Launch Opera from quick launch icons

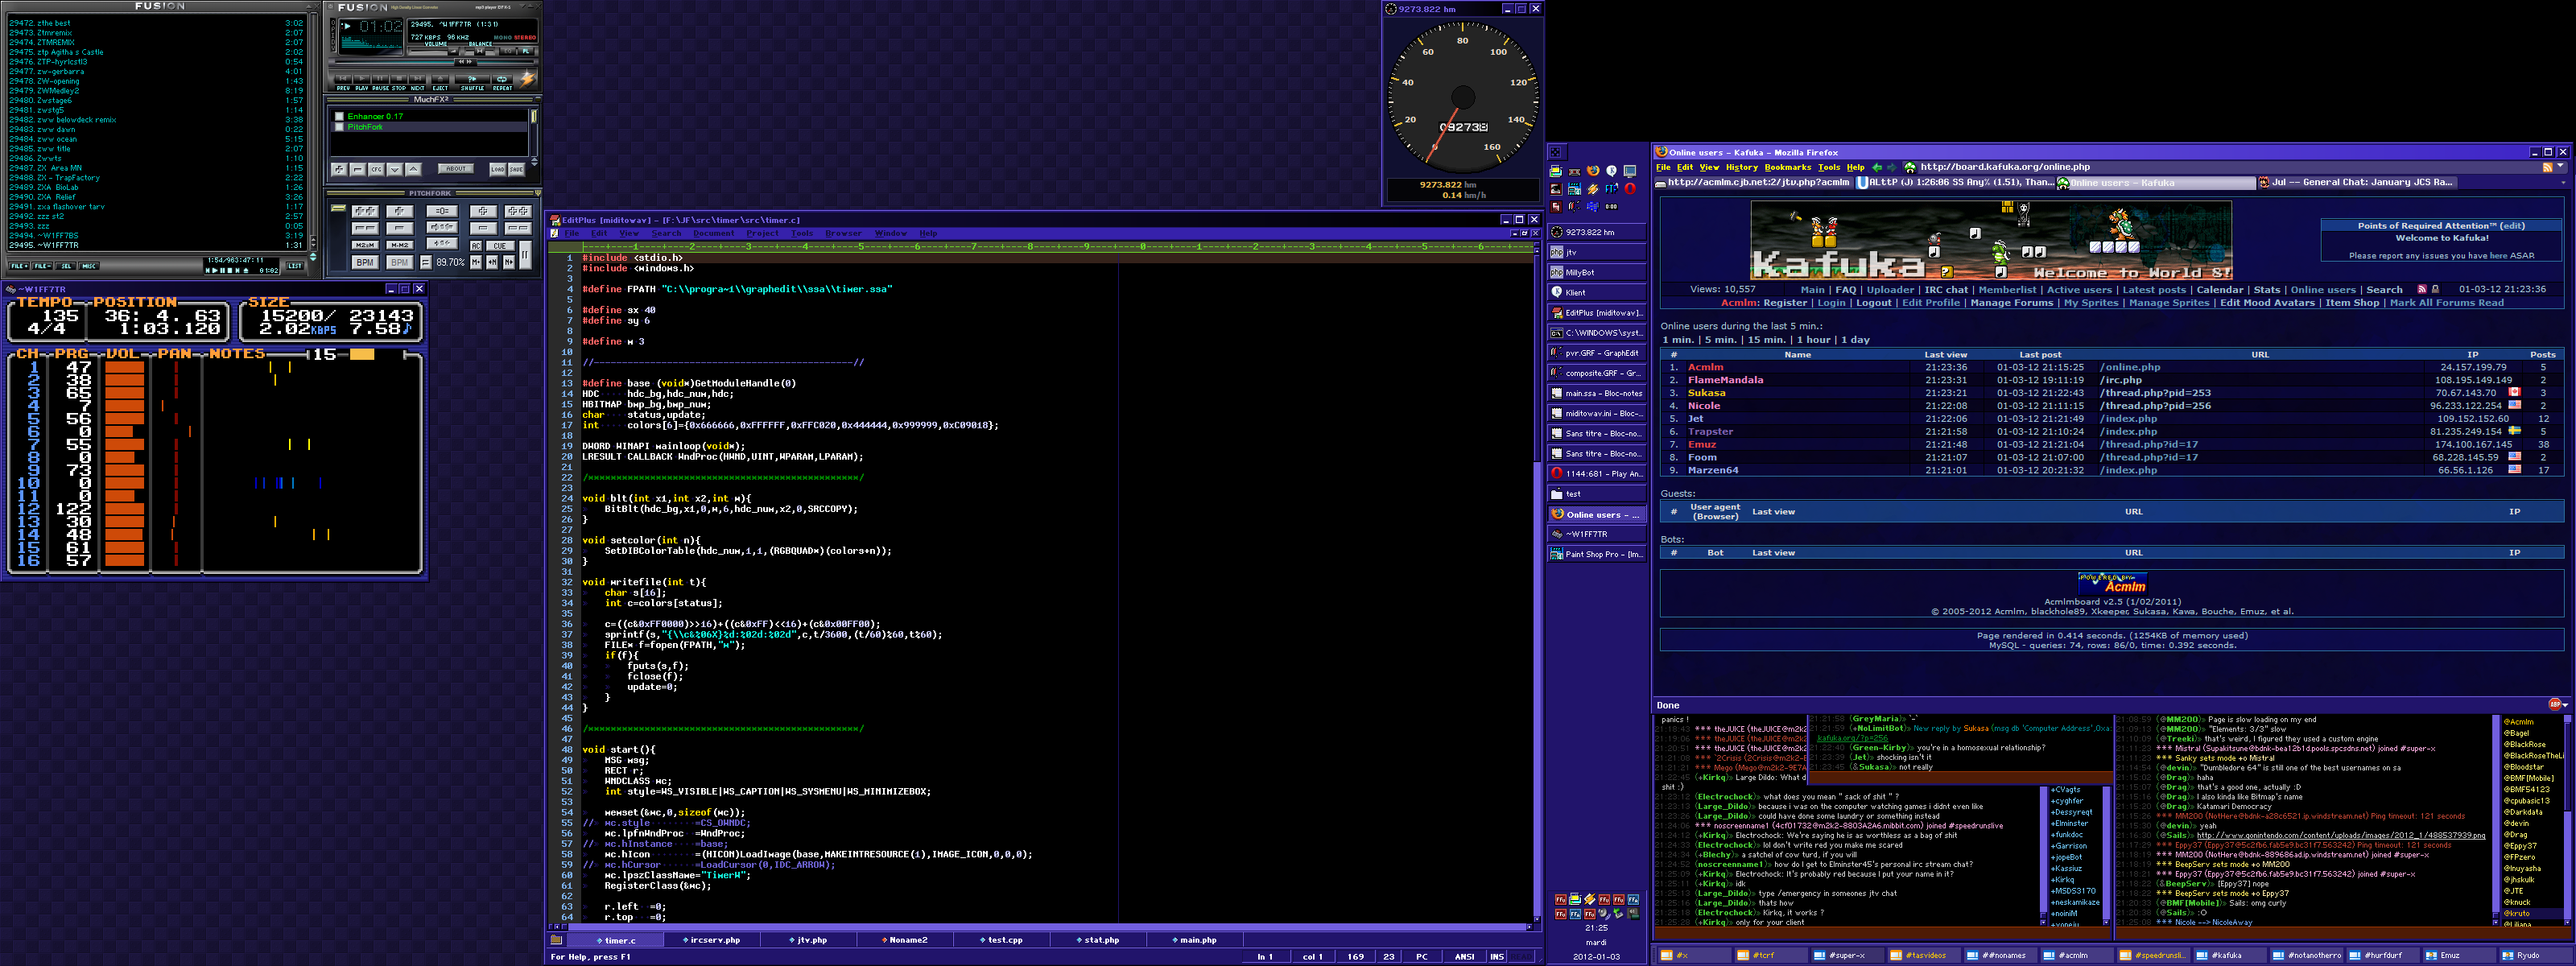(x=1630, y=189)
